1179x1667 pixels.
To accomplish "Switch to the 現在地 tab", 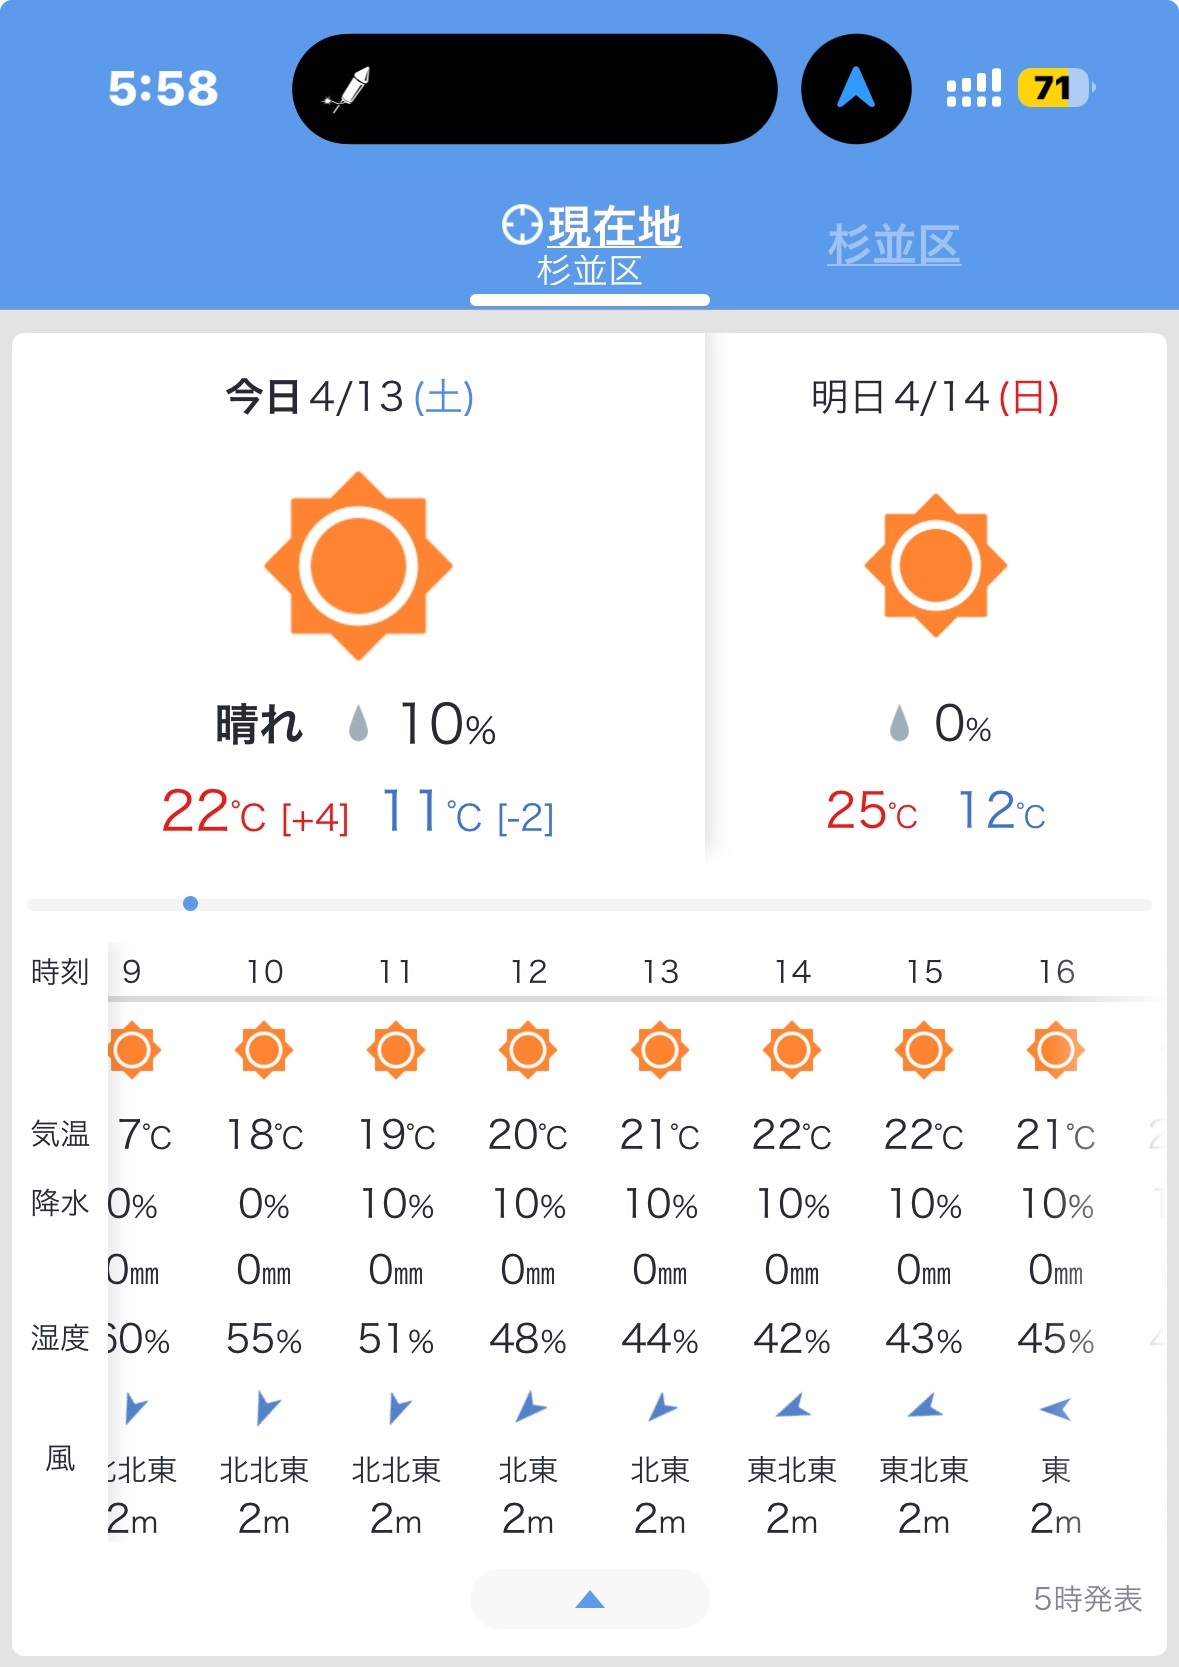I will [592, 245].
